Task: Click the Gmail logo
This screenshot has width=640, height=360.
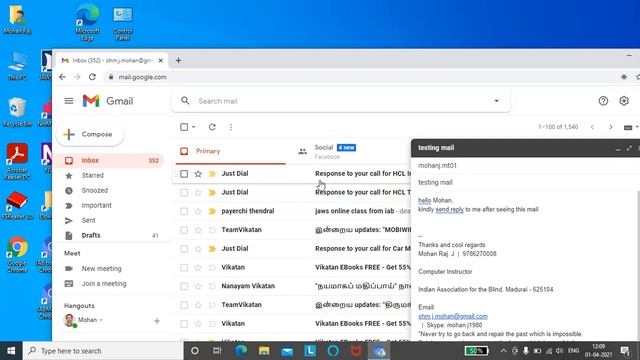Action: tap(108, 101)
